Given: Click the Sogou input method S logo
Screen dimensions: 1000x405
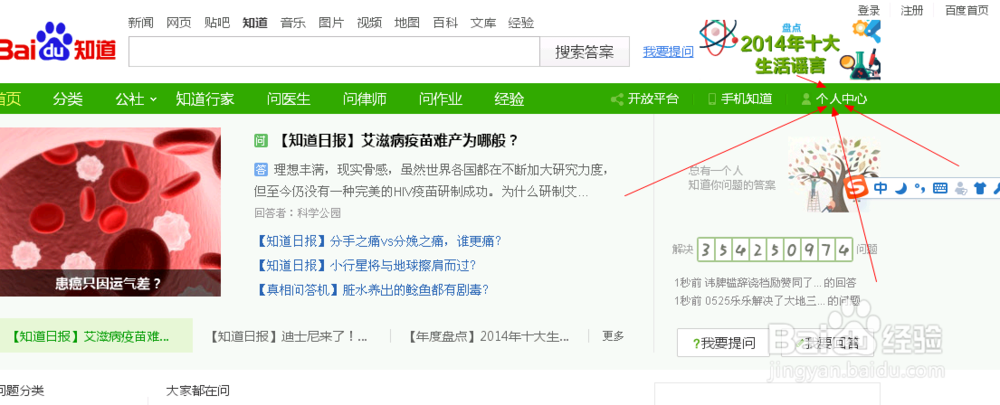Looking at the screenshot, I should coord(857,188).
